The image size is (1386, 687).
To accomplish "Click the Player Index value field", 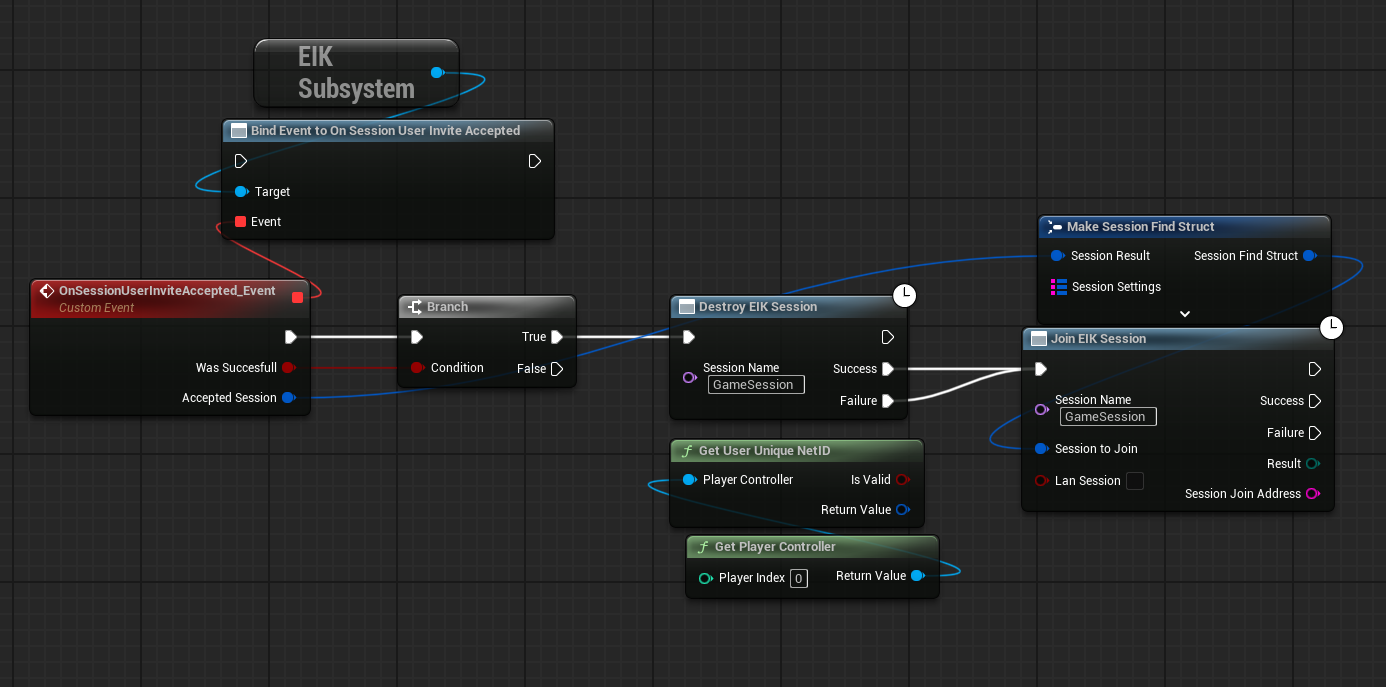I will pos(798,578).
